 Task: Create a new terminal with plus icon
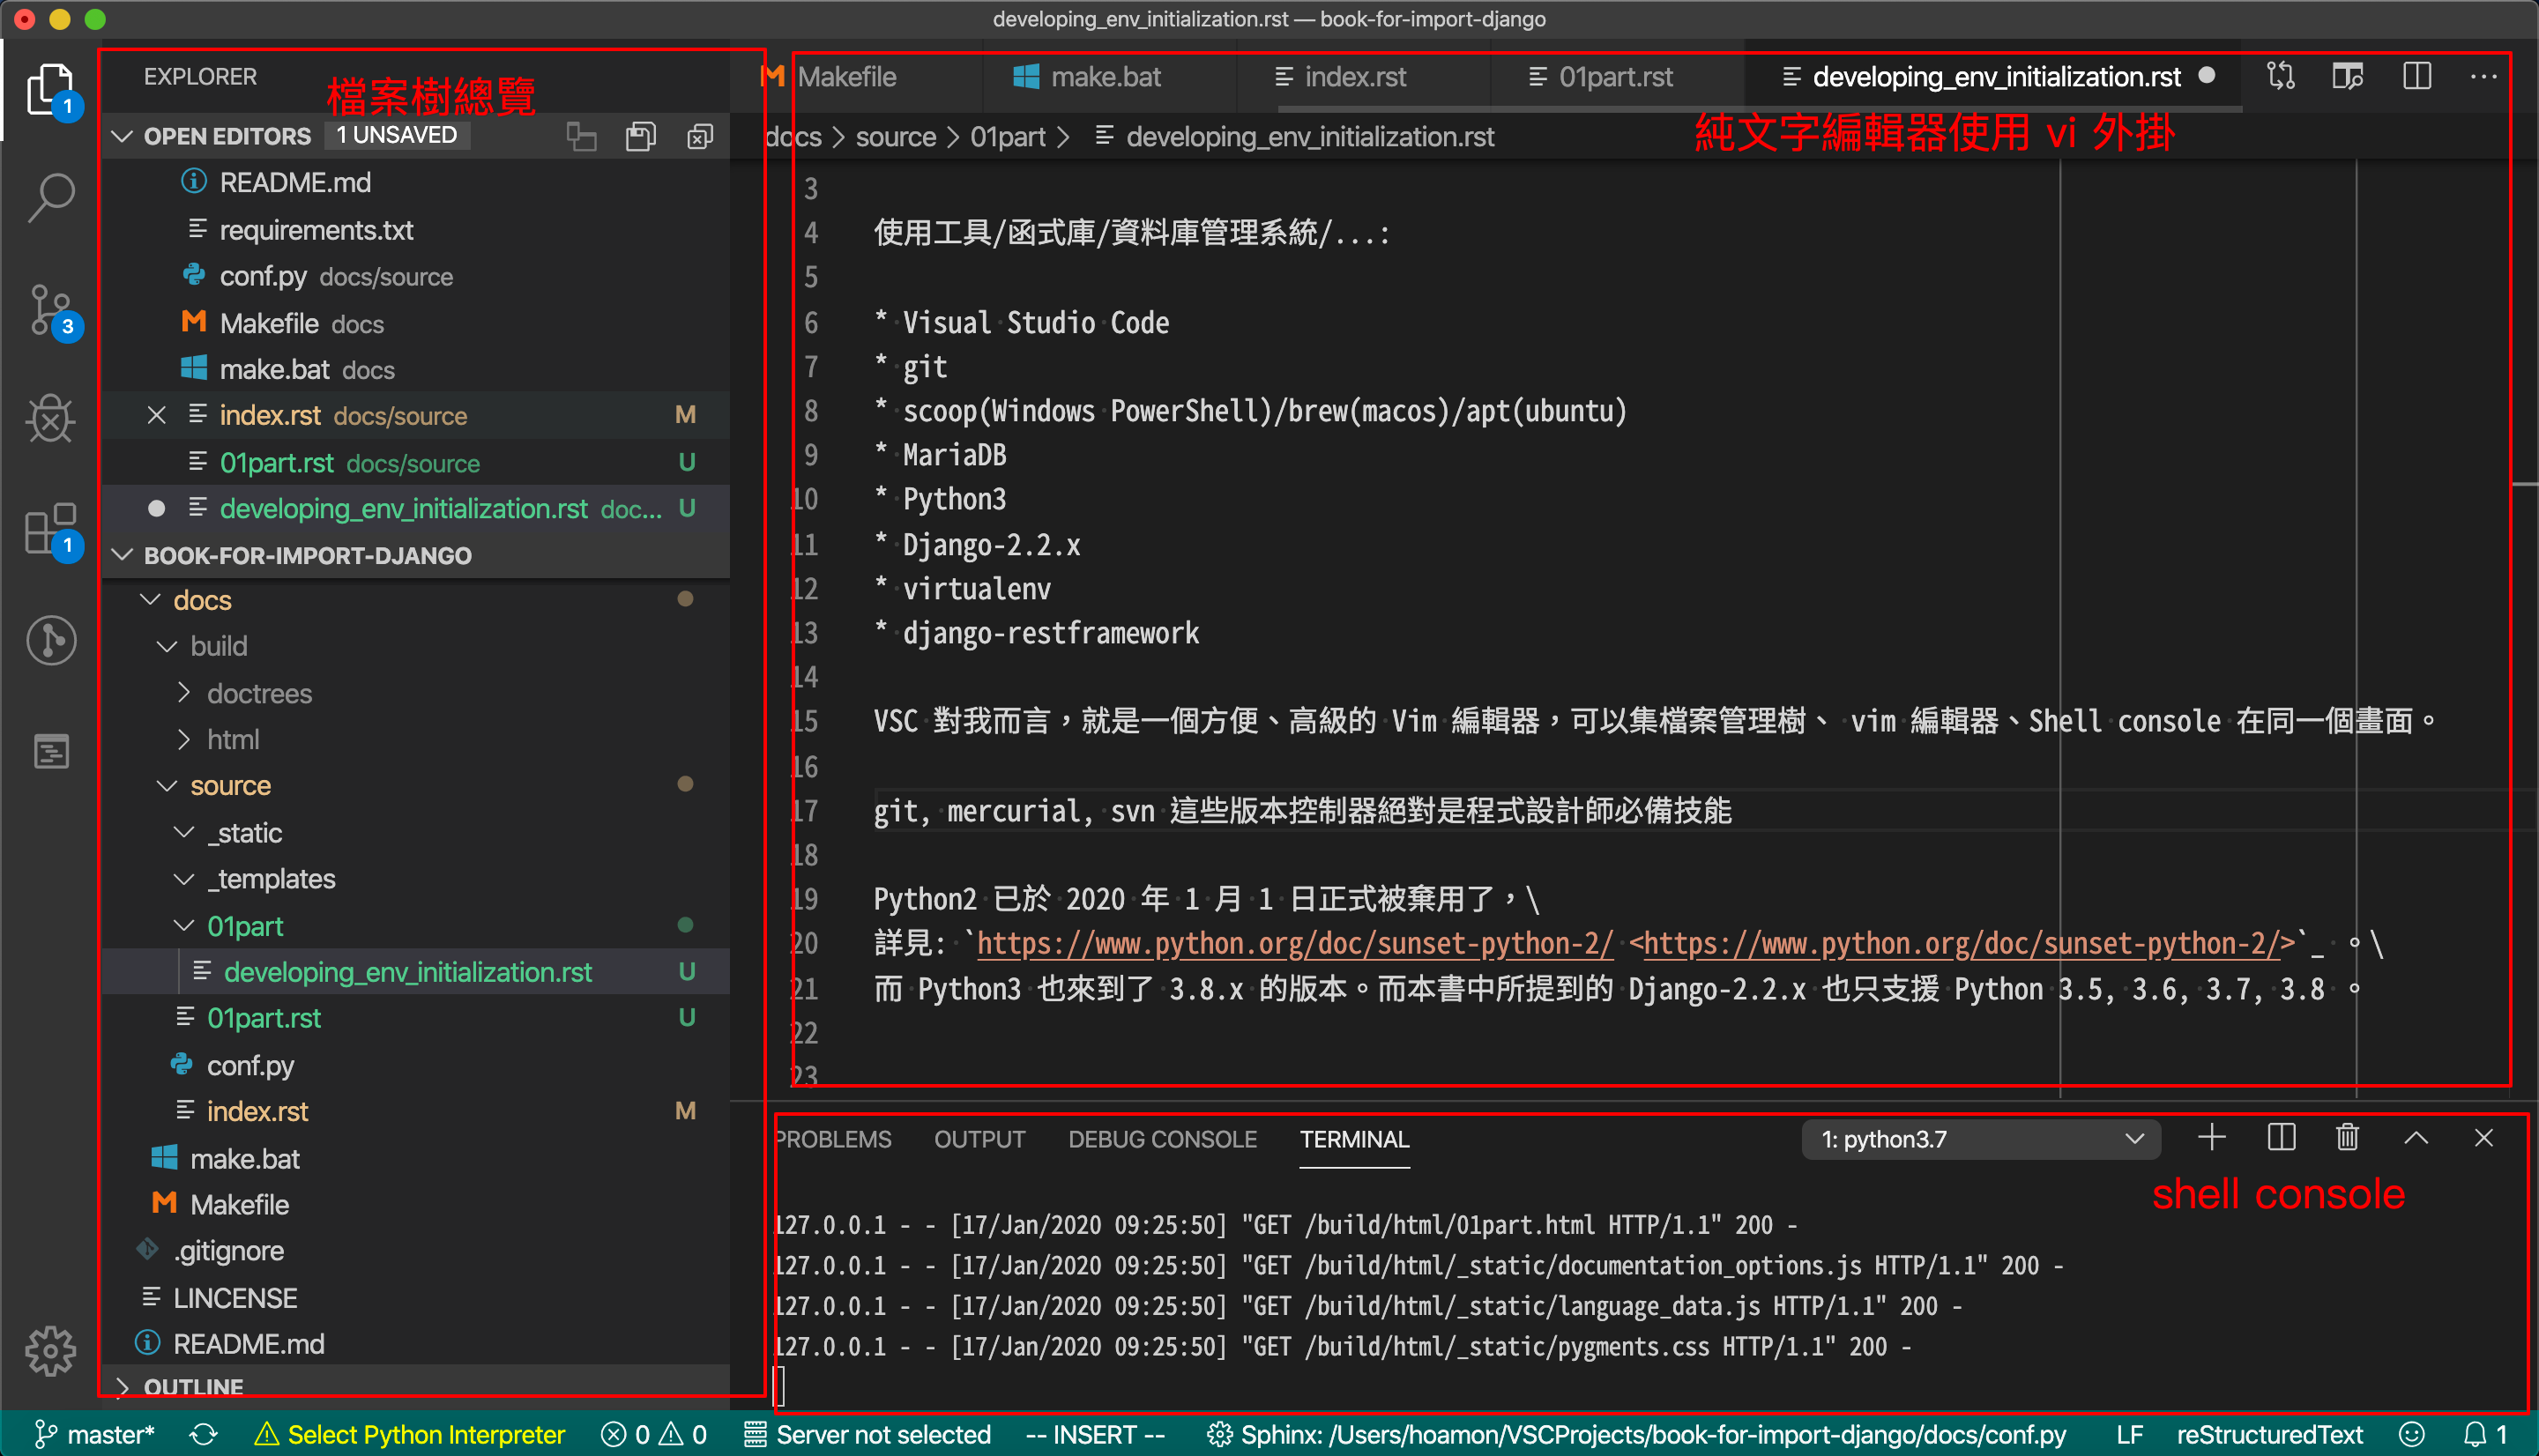tap(2212, 1138)
